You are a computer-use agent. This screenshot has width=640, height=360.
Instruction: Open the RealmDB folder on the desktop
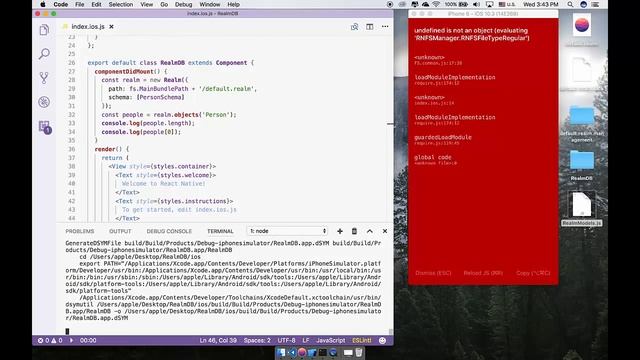(x=582, y=165)
